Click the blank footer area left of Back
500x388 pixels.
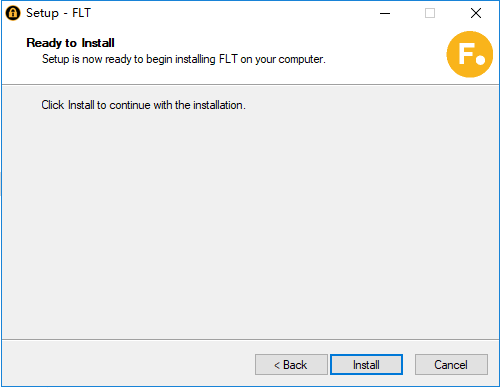point(128,364)
